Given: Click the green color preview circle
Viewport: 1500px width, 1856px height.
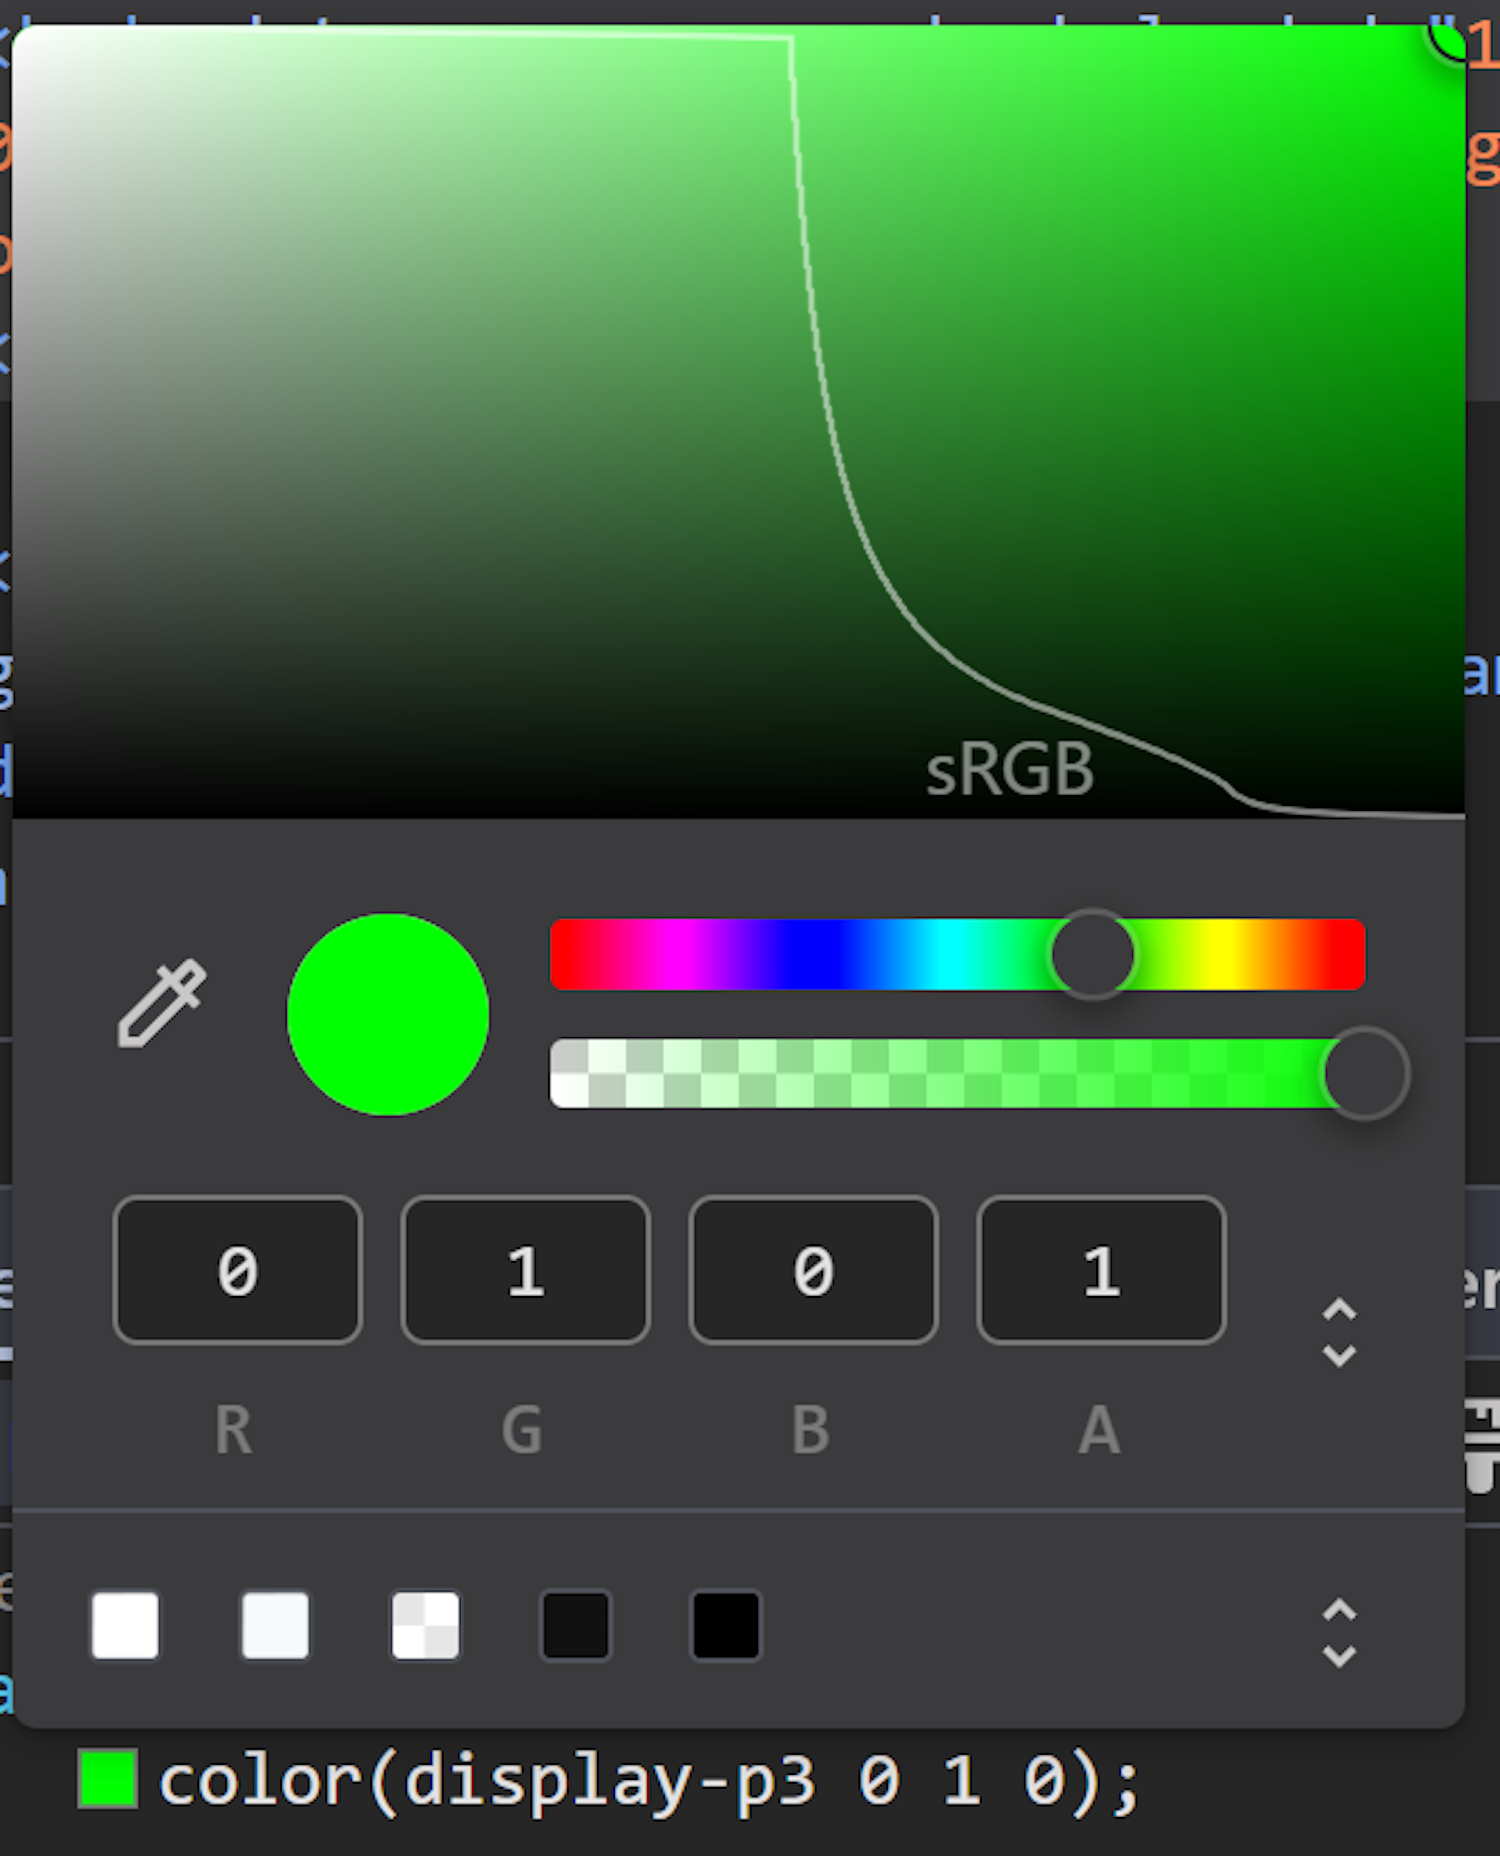Looking at the screenshot, I should tap(388, 1014).
